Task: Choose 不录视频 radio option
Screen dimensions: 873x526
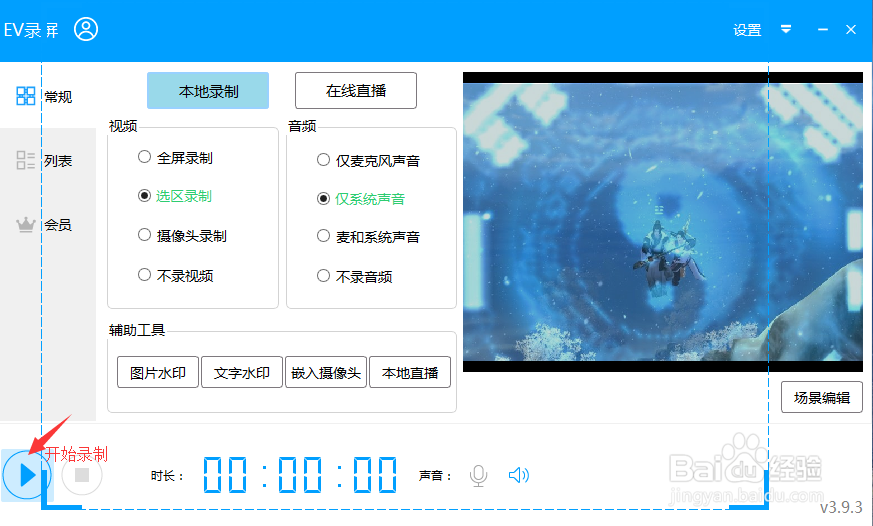Action: pos(175,276)
